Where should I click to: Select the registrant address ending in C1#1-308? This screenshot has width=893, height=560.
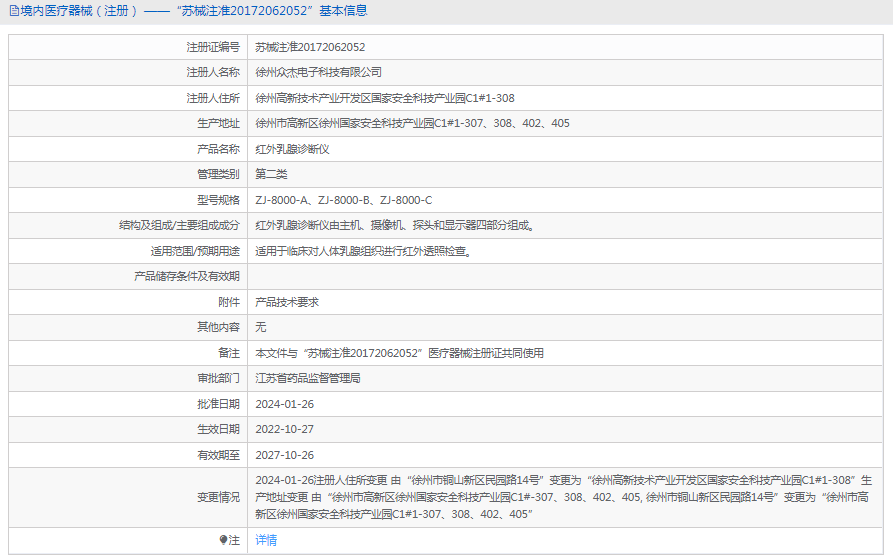tap(385, 98)
